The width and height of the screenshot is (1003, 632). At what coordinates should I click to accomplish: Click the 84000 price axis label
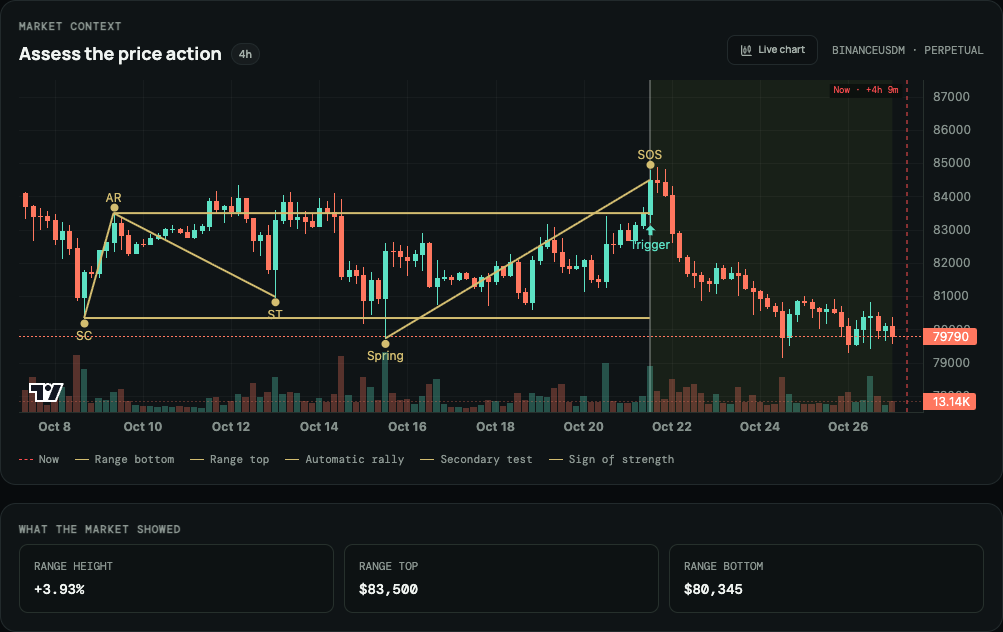point(951,196)
